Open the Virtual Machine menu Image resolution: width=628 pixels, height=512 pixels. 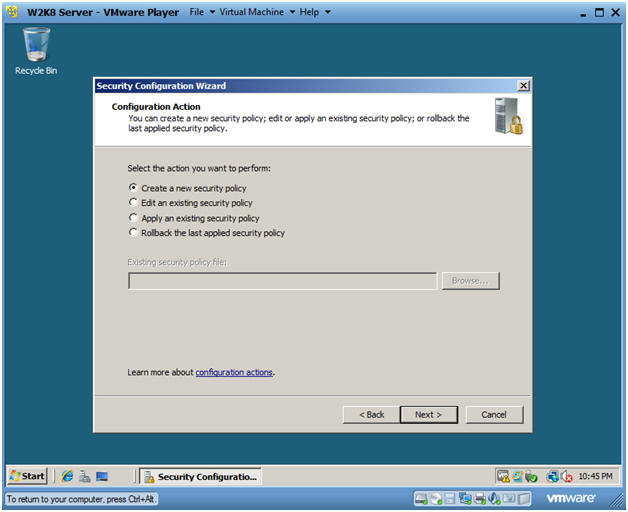pyautogui.click(x=257, y=12)
